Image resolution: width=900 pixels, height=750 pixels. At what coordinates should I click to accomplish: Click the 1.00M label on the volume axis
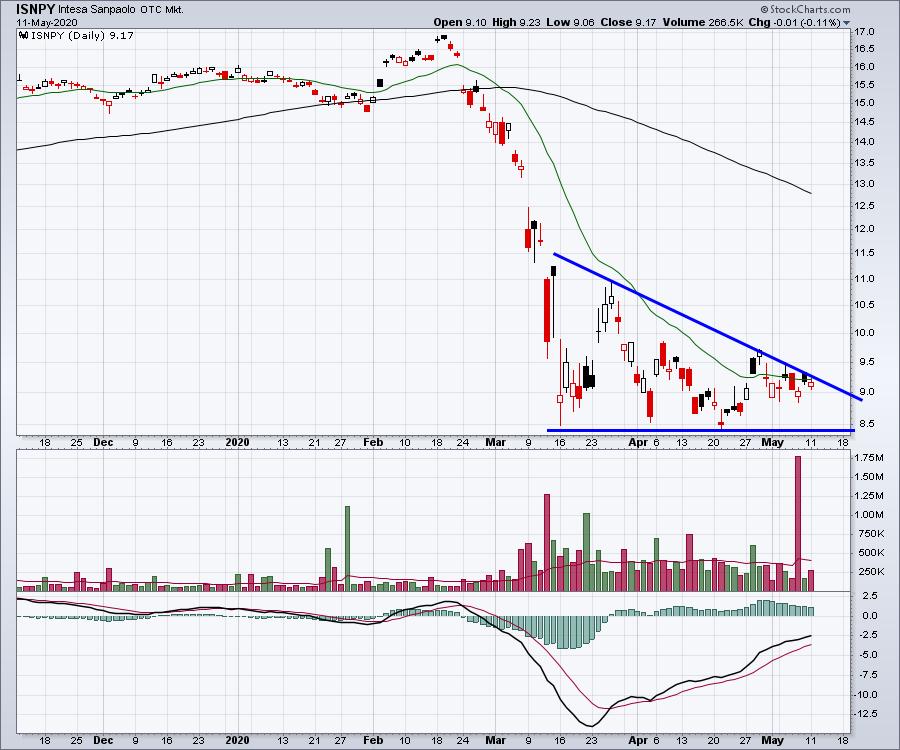click(868, 514)
